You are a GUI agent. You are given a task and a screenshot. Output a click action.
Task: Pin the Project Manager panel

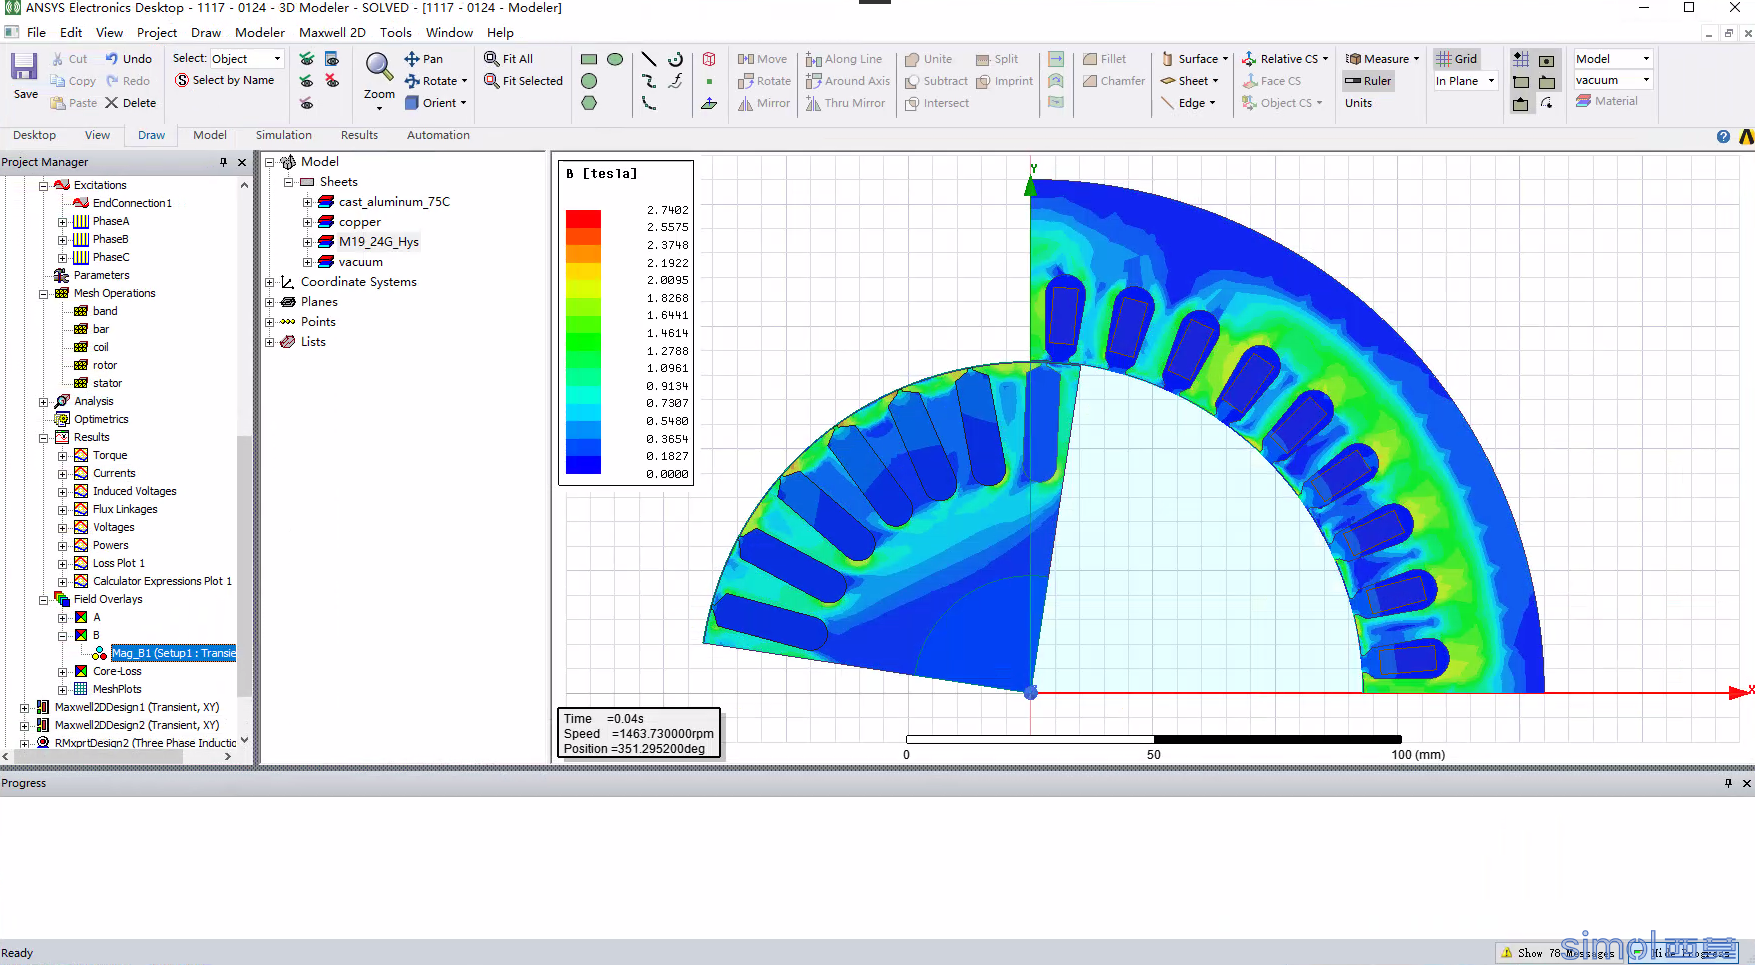tap(223, 162)
